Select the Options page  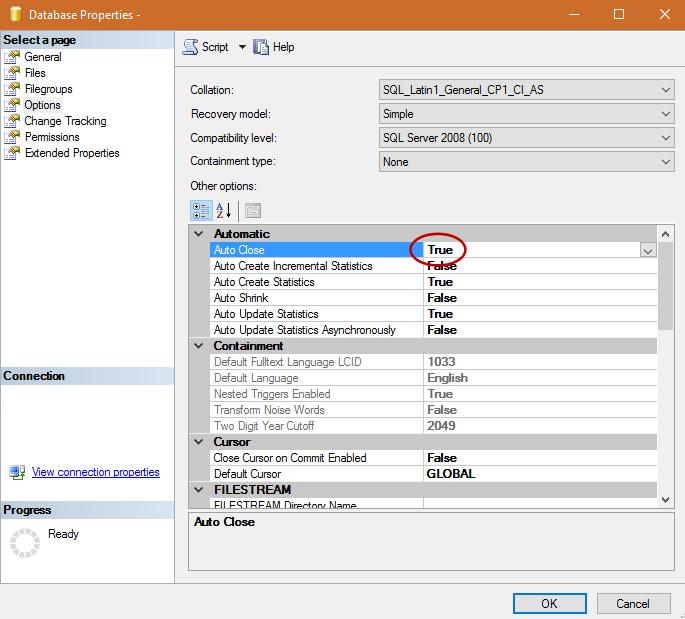(x=42, y=105)
